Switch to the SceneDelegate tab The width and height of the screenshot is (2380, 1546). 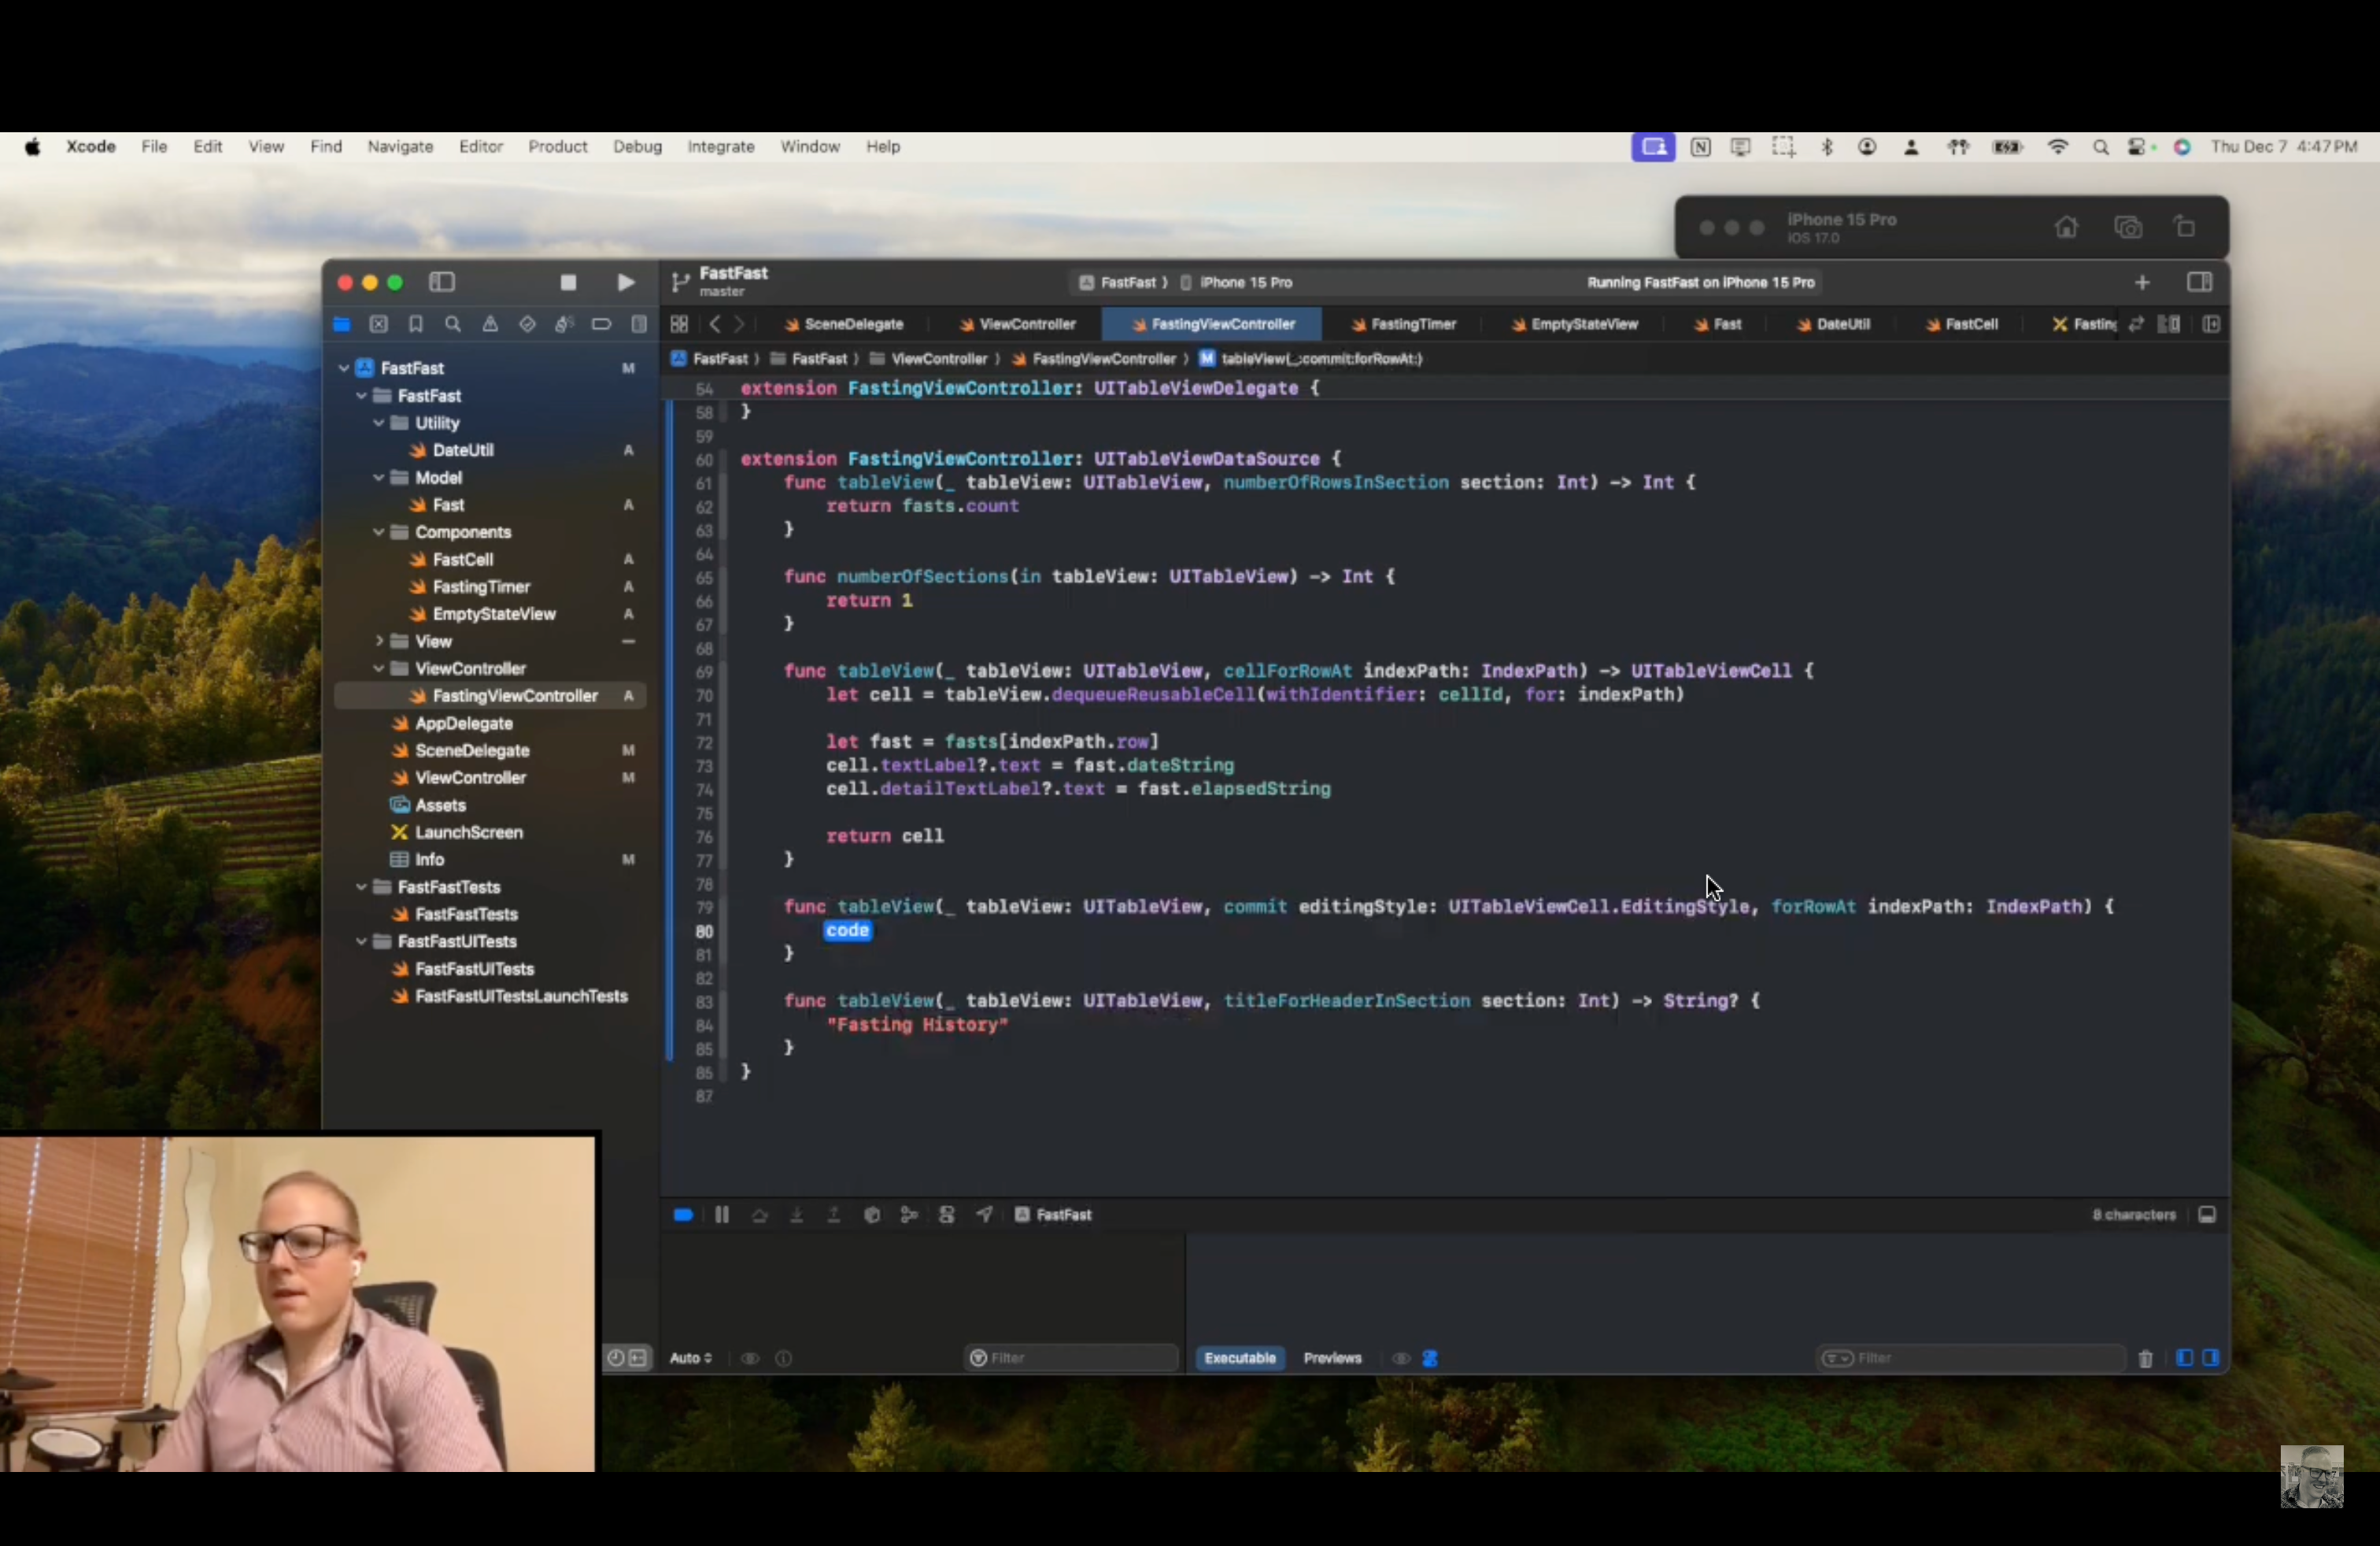pos(844,324)
